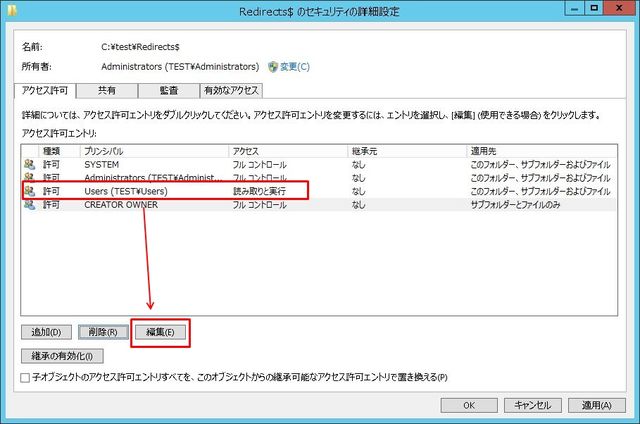
Task: Confirm with the OK button
Action: [469, 405]
